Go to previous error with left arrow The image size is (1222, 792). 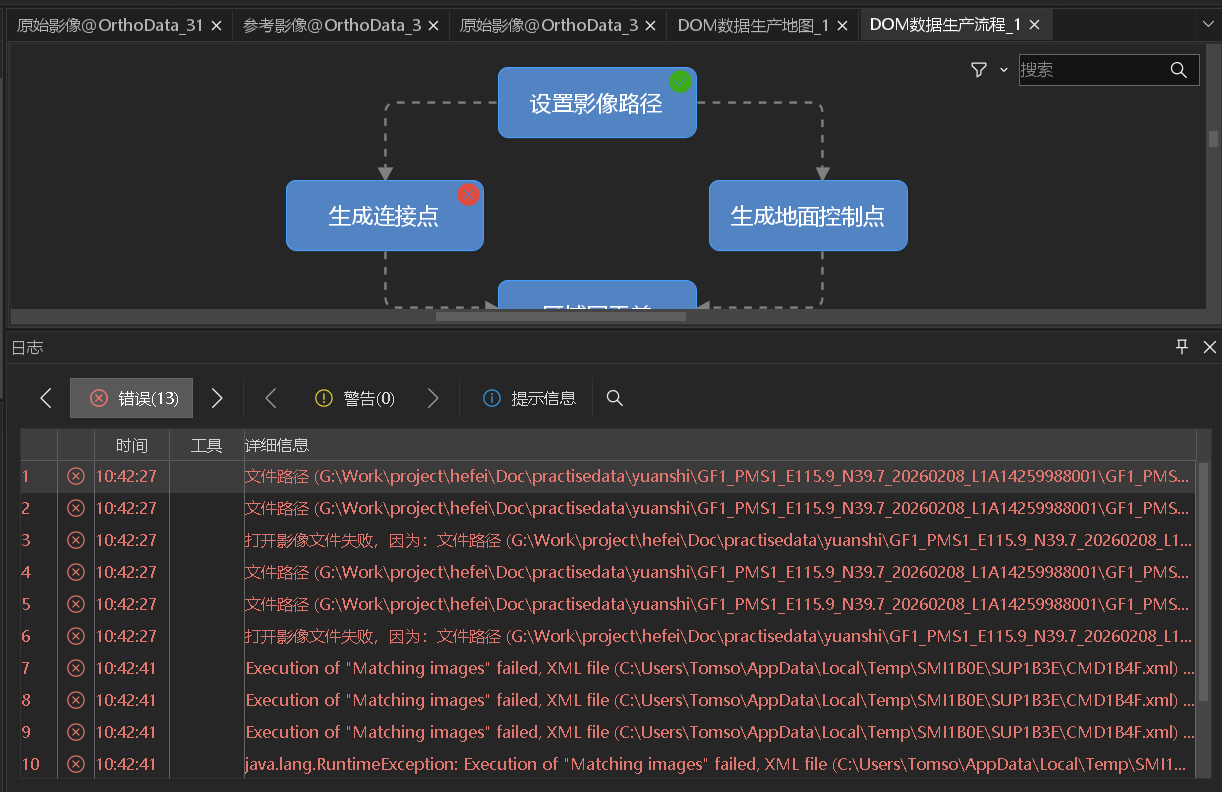point(46,398)
